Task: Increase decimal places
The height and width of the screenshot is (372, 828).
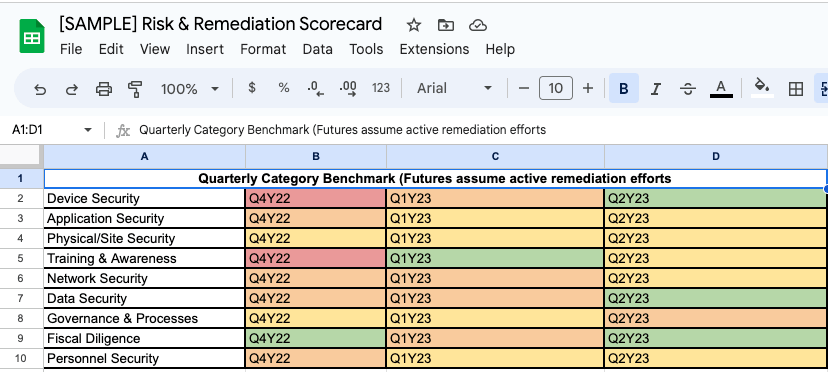Action: point(349,89)
